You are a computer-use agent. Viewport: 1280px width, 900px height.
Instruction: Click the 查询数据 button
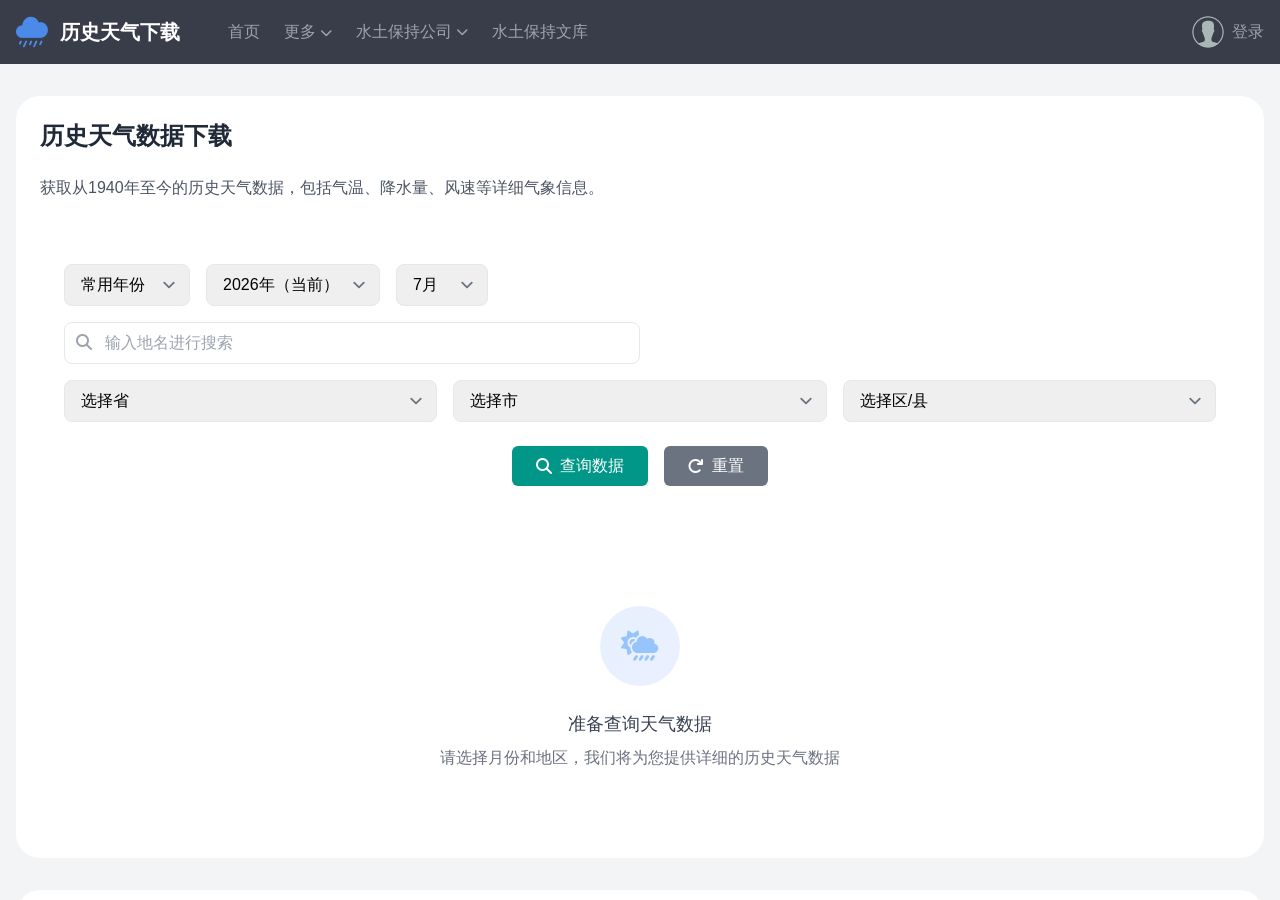click(x=580, y=466)
